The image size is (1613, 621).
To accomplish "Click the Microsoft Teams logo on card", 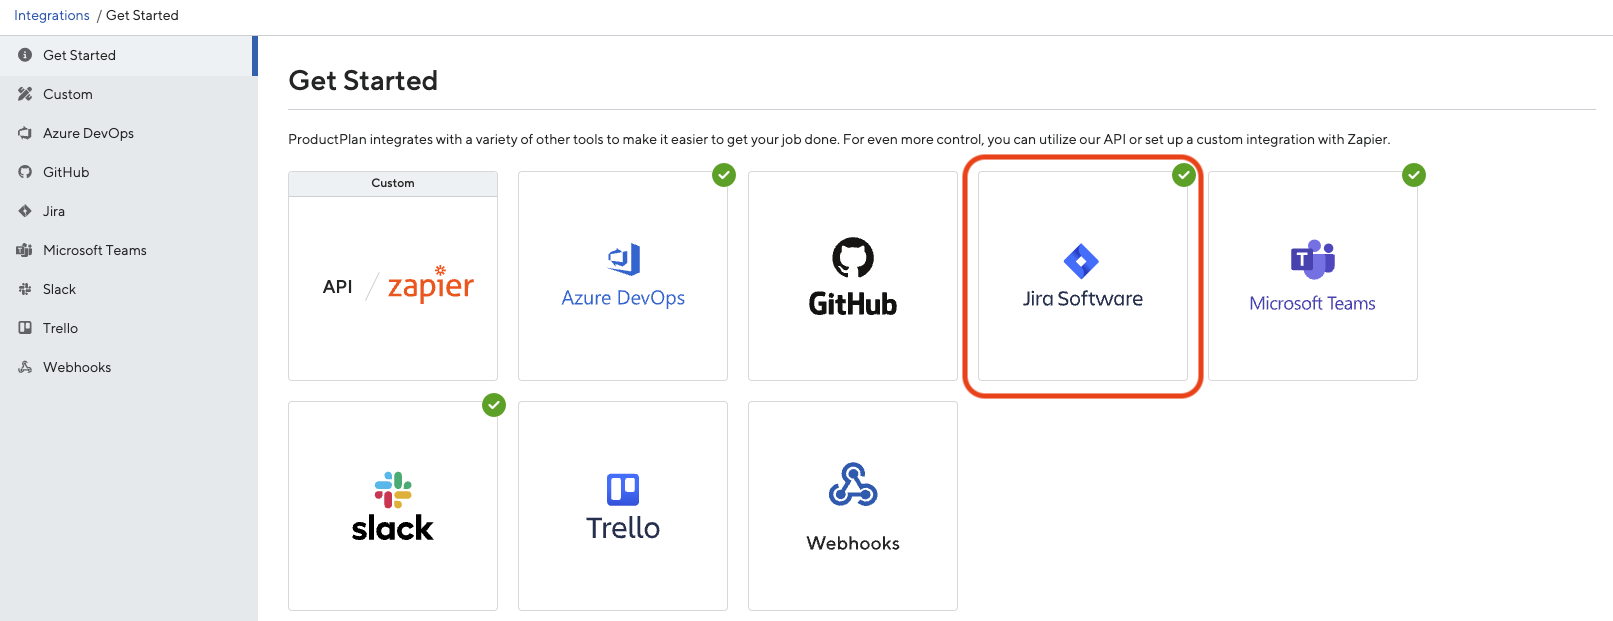I will click(x=1313, y=259).
